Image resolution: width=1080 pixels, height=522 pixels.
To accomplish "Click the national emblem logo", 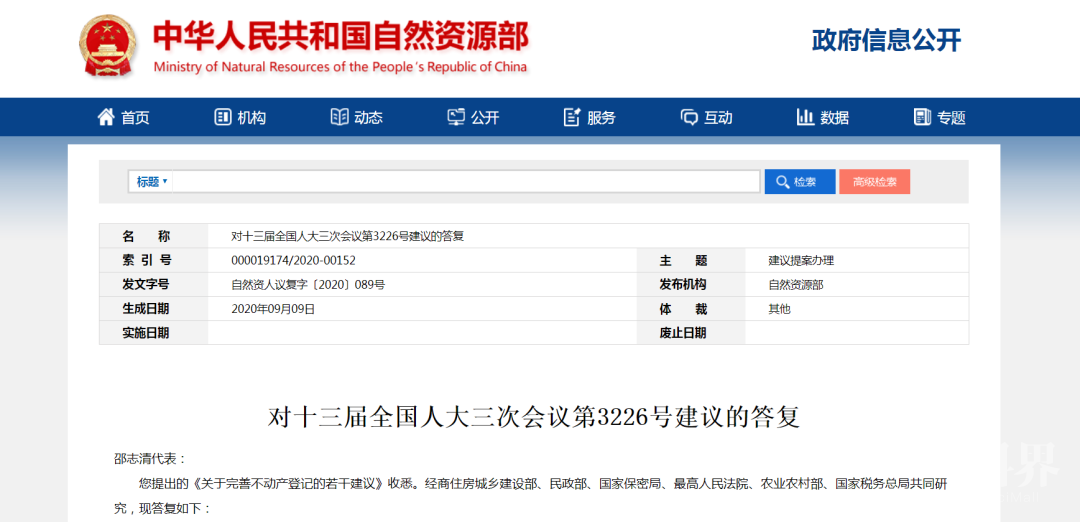I will click(x=109, y=47).
